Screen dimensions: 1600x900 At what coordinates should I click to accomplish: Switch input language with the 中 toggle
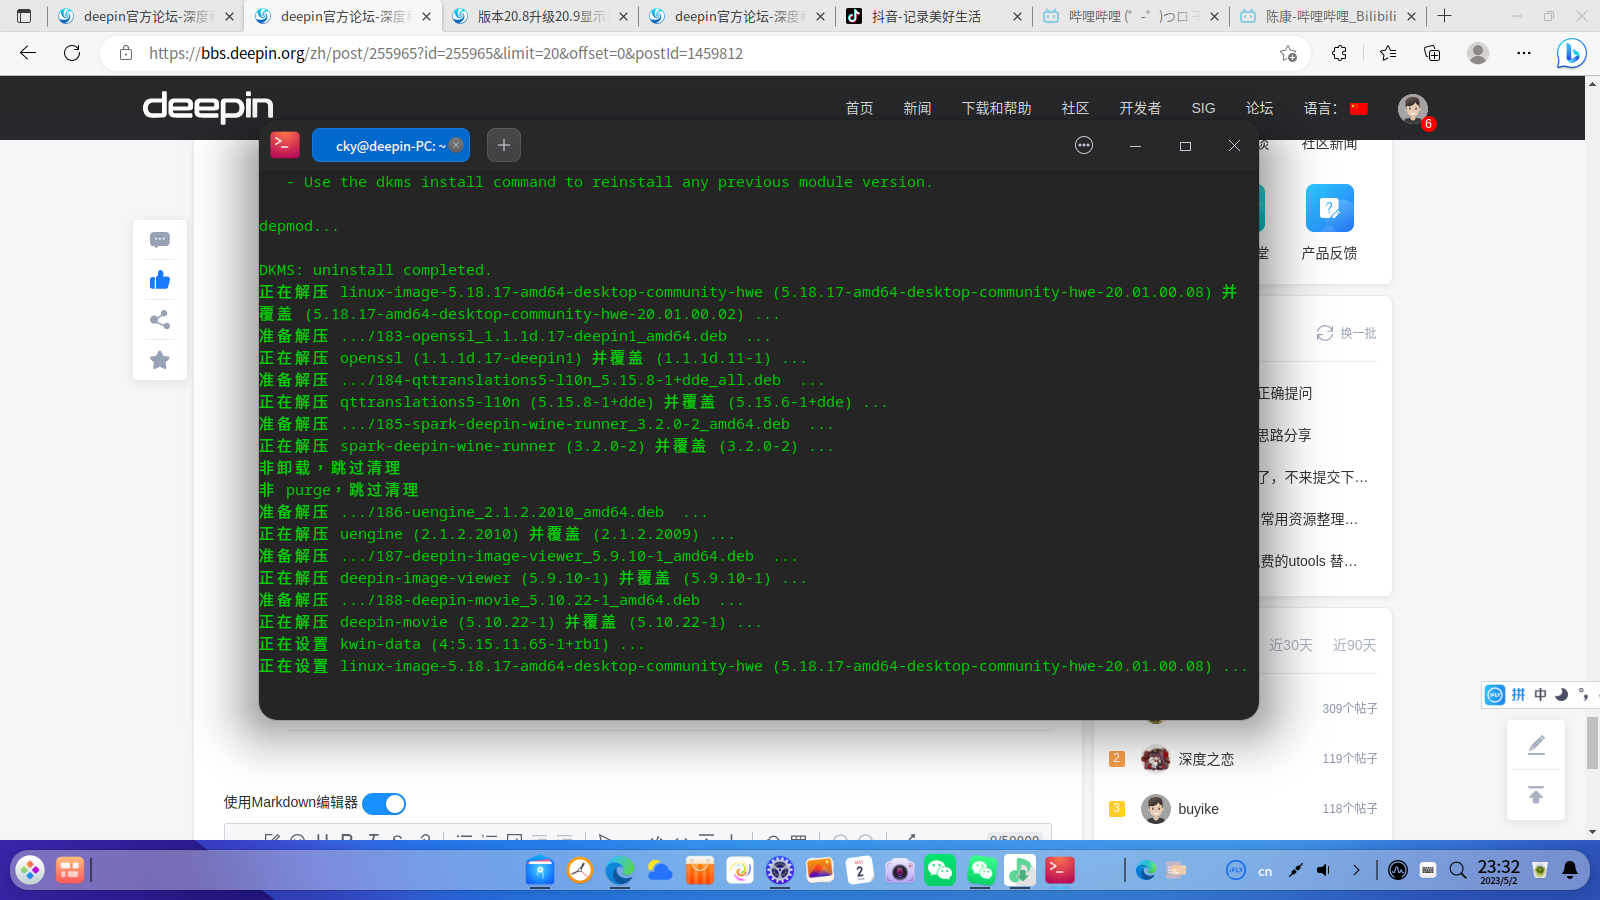[x=1540, y=694]
